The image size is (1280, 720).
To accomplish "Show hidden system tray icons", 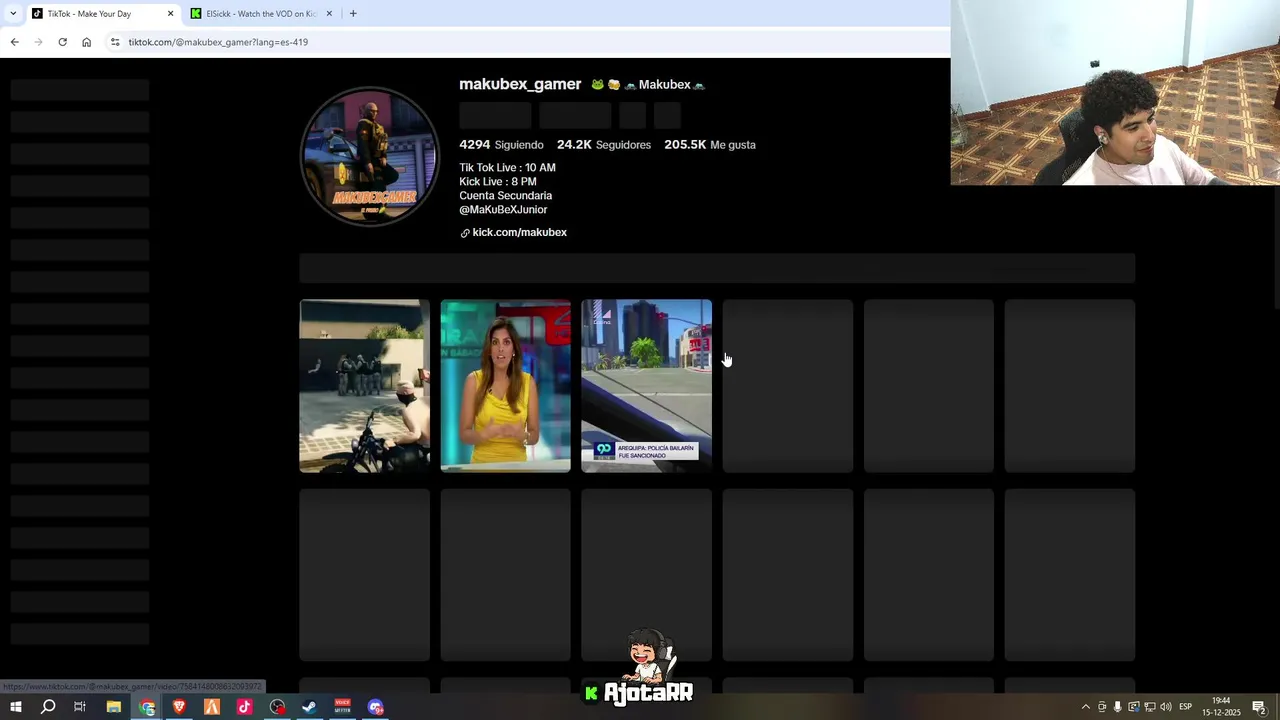I will point(1086,707).
